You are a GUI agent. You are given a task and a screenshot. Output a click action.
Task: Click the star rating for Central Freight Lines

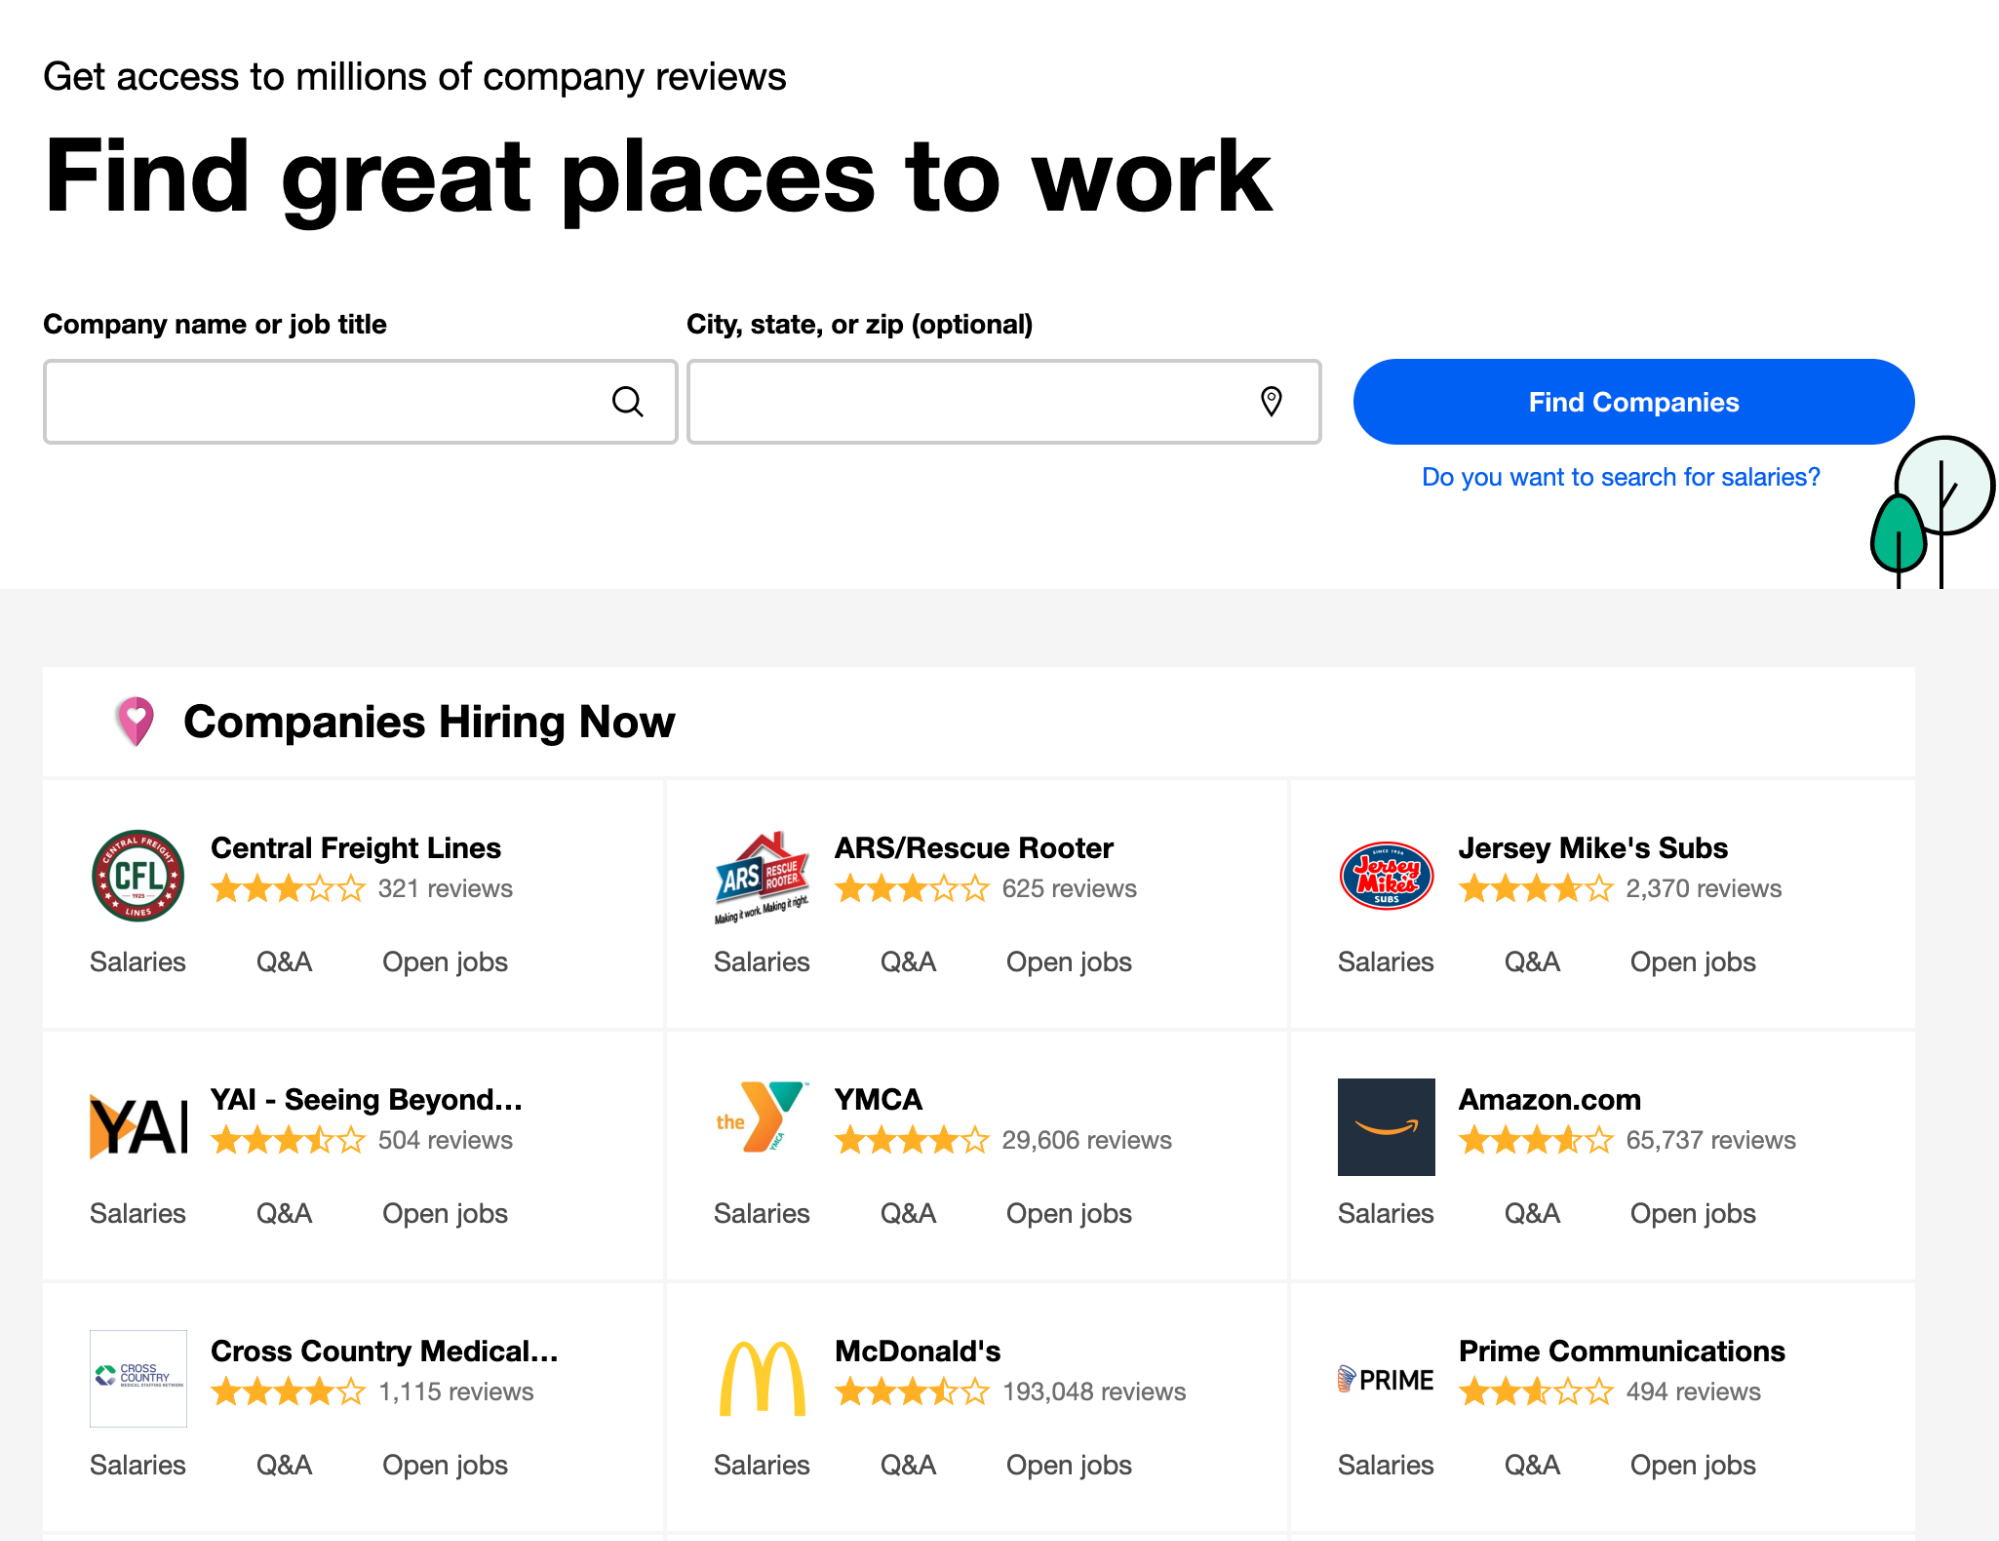tap(288, 888)
